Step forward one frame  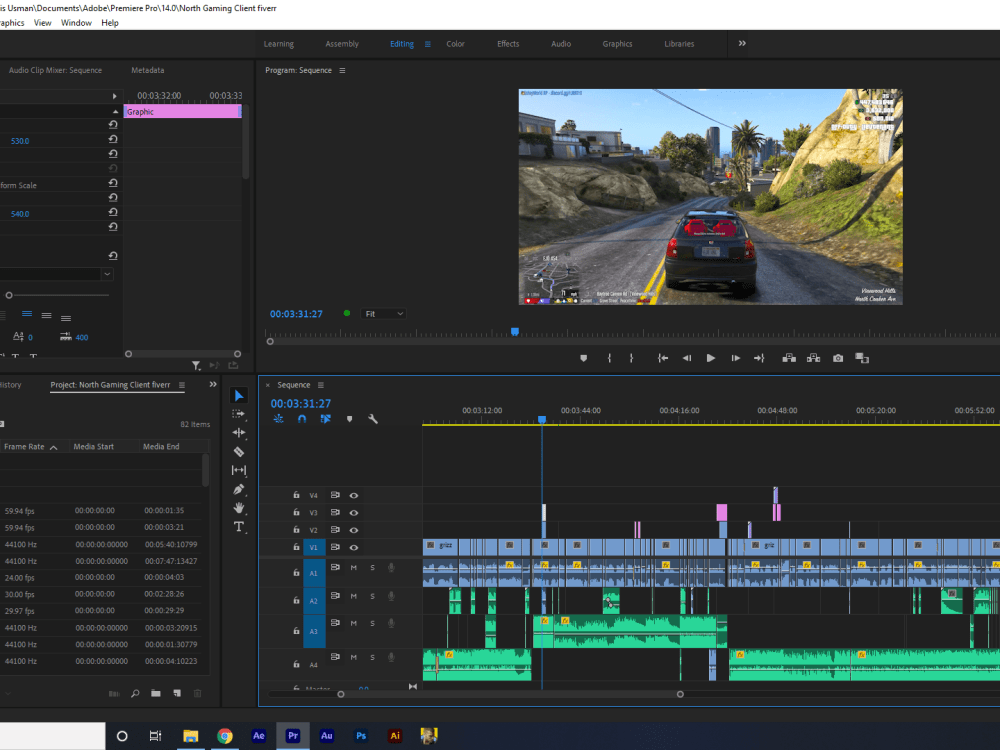tap(735, 358)
